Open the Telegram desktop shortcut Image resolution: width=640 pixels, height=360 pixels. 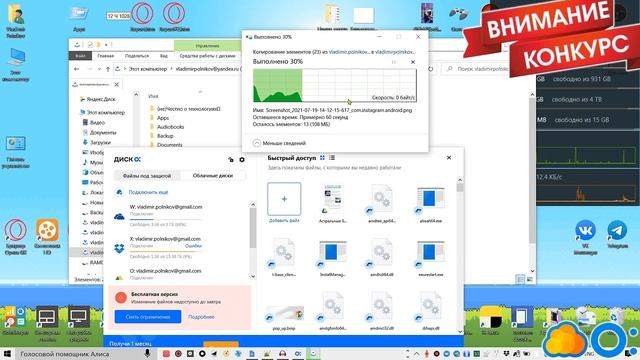click(x=617, y=234)
